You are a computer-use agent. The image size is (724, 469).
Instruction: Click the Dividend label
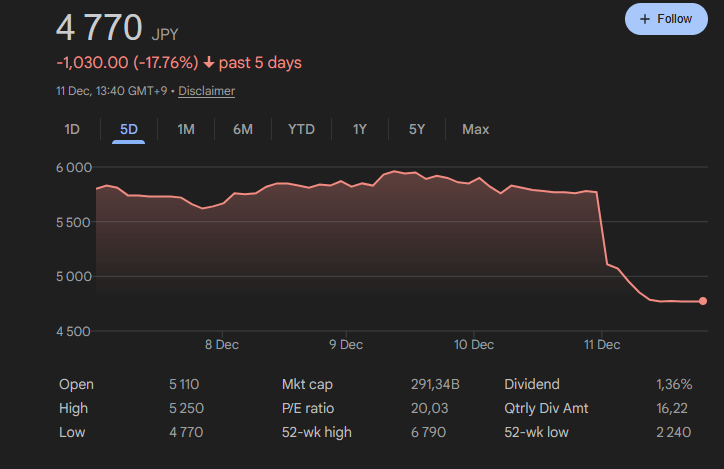click(x=532, y=384)
